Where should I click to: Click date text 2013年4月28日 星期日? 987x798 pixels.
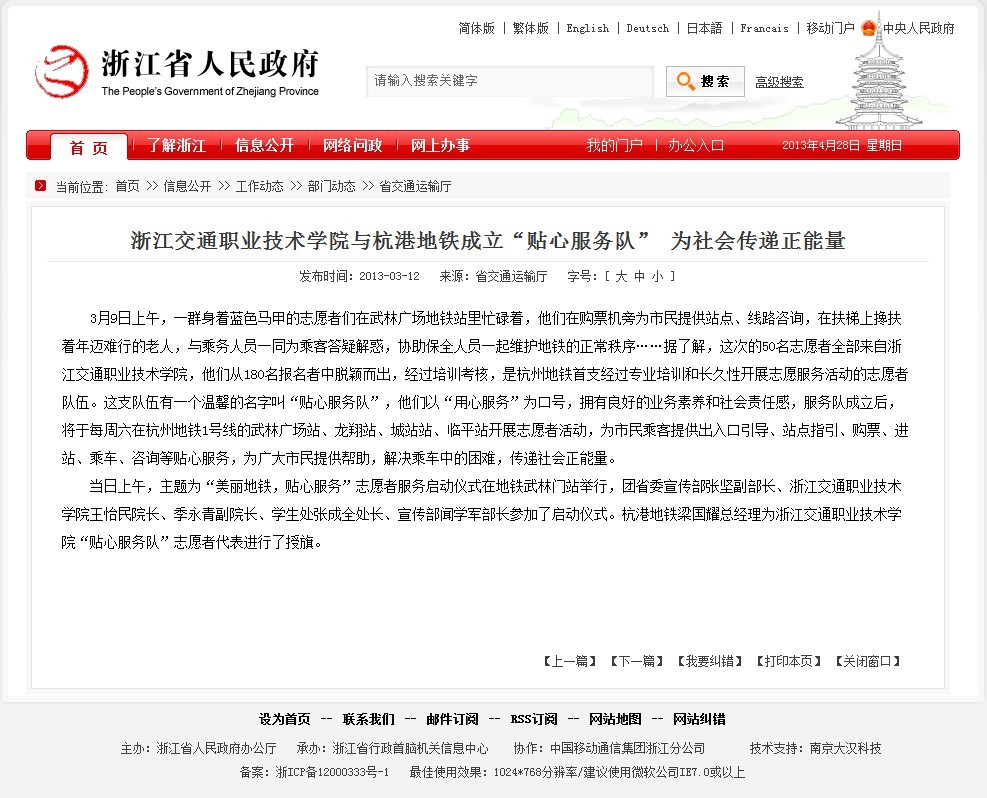click(842, 145)
